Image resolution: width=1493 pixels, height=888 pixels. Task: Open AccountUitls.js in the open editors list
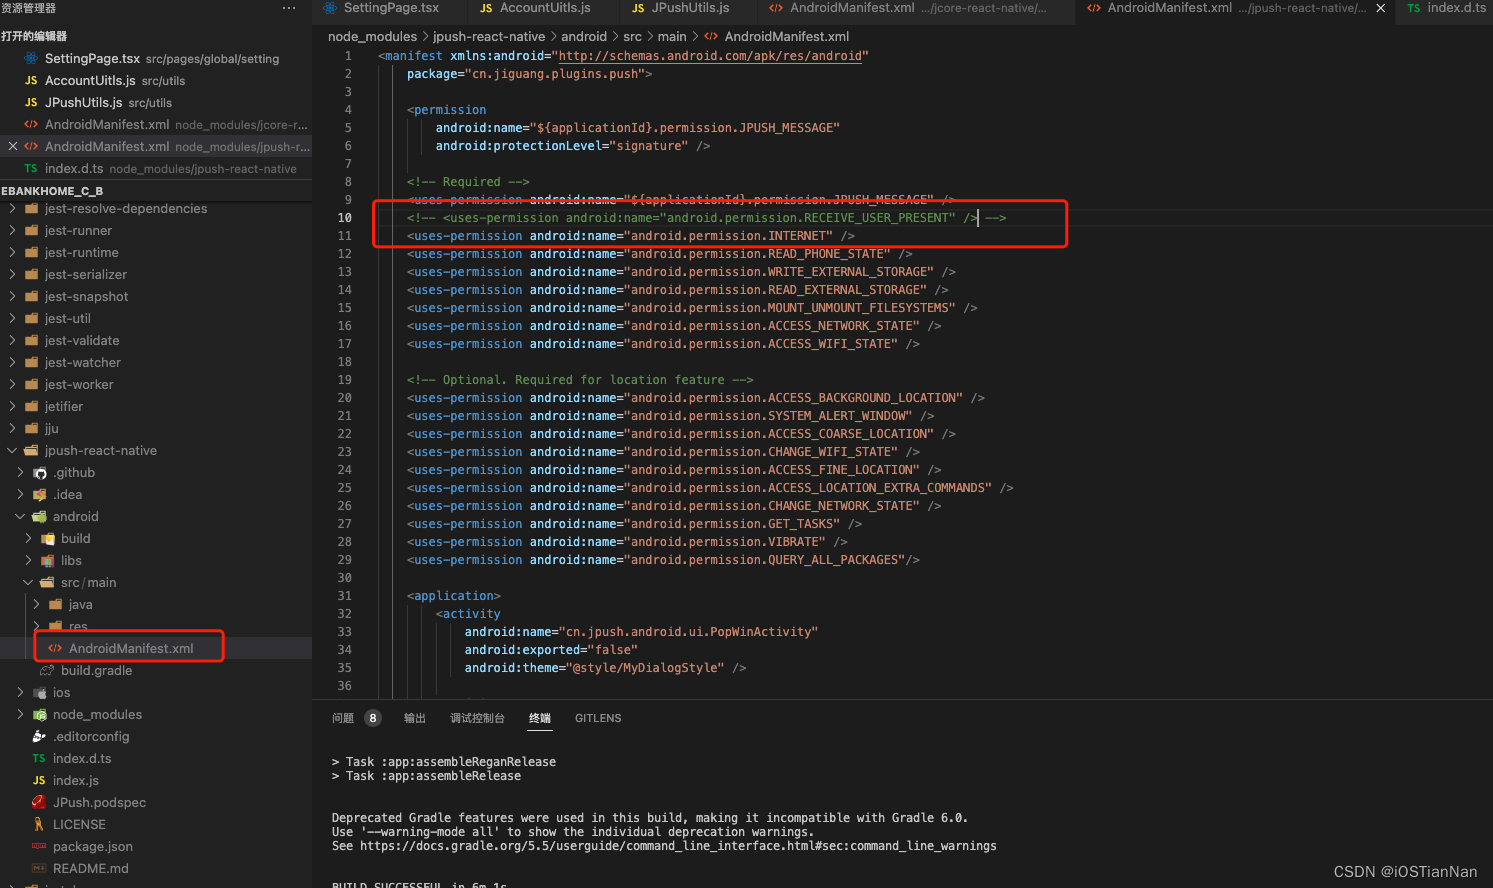pos(156,81)
